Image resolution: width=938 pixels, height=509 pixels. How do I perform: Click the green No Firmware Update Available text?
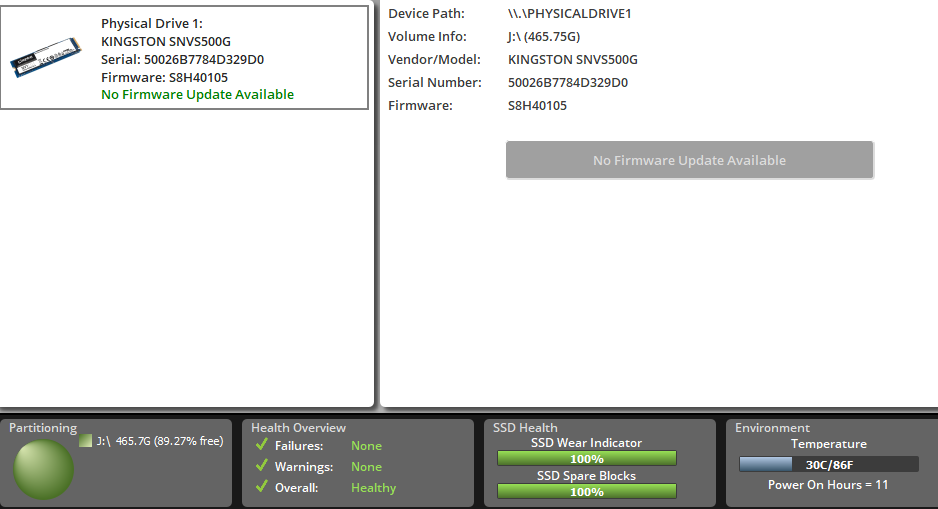coord(197,95)
